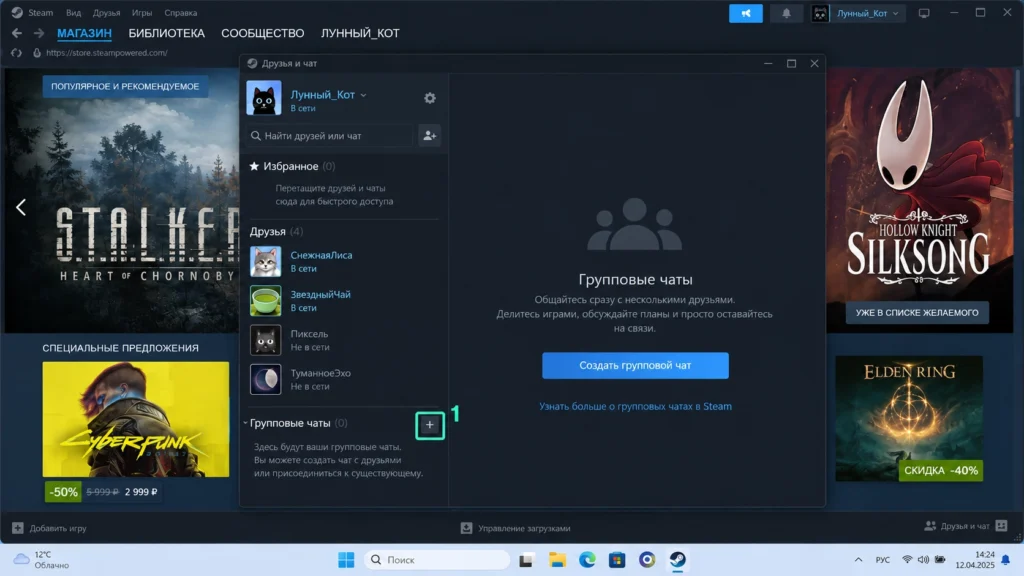Click the add game plus icon
The height and width of the screenshot is (576, 1024).
point(18,528)
